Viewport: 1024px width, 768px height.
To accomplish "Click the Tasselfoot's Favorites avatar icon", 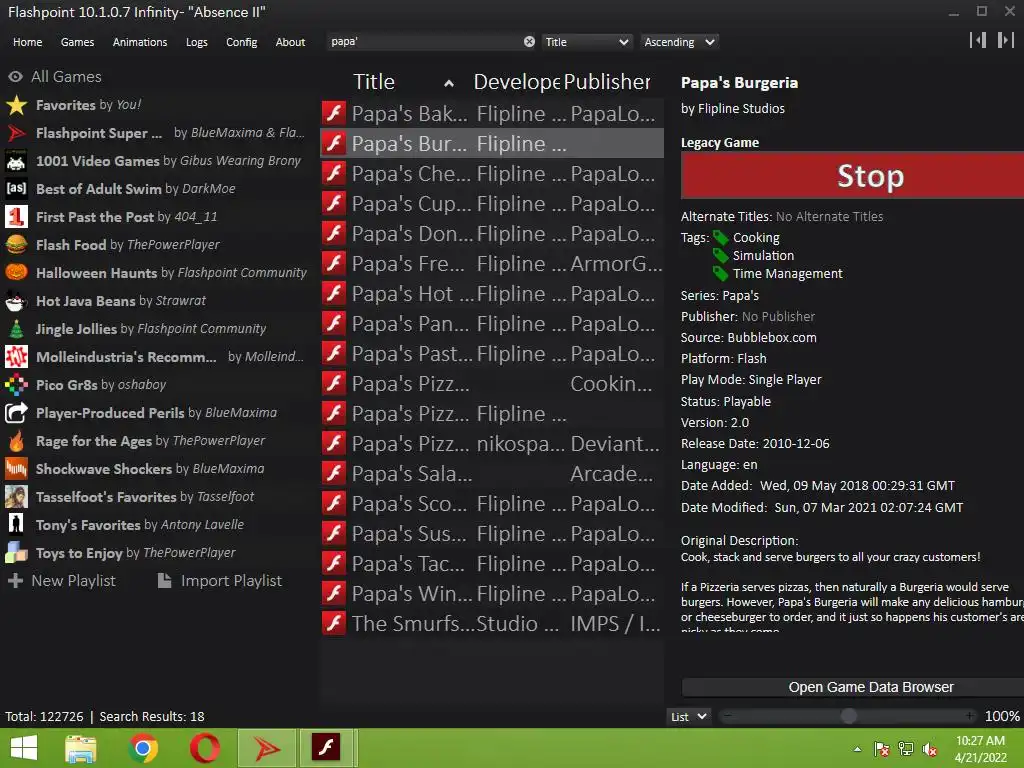I will (x=16, y=497).
